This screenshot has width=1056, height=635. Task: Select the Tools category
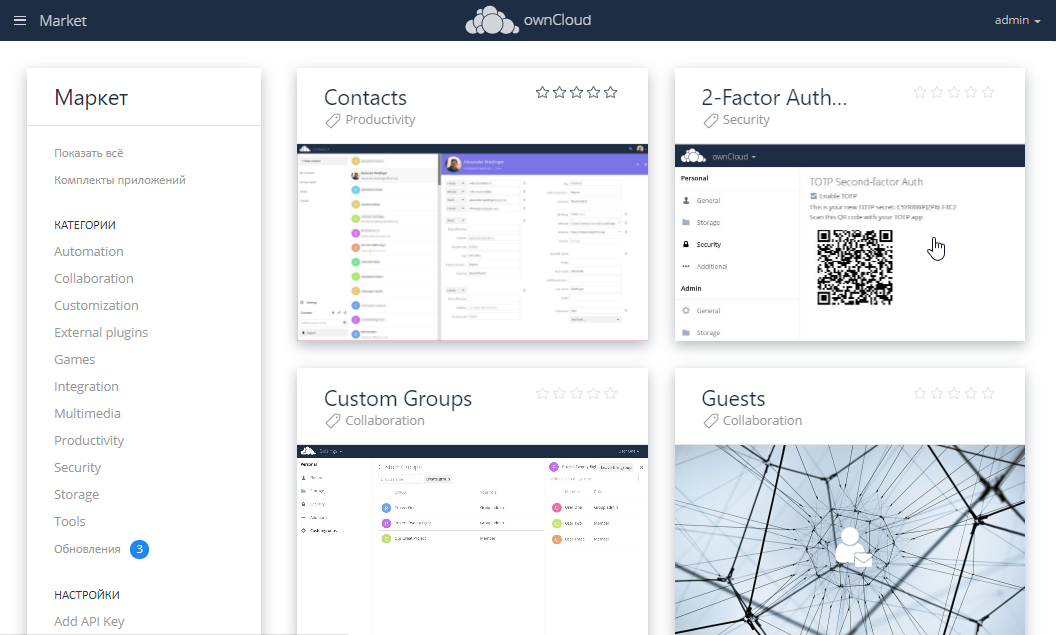tap(70, 521)
